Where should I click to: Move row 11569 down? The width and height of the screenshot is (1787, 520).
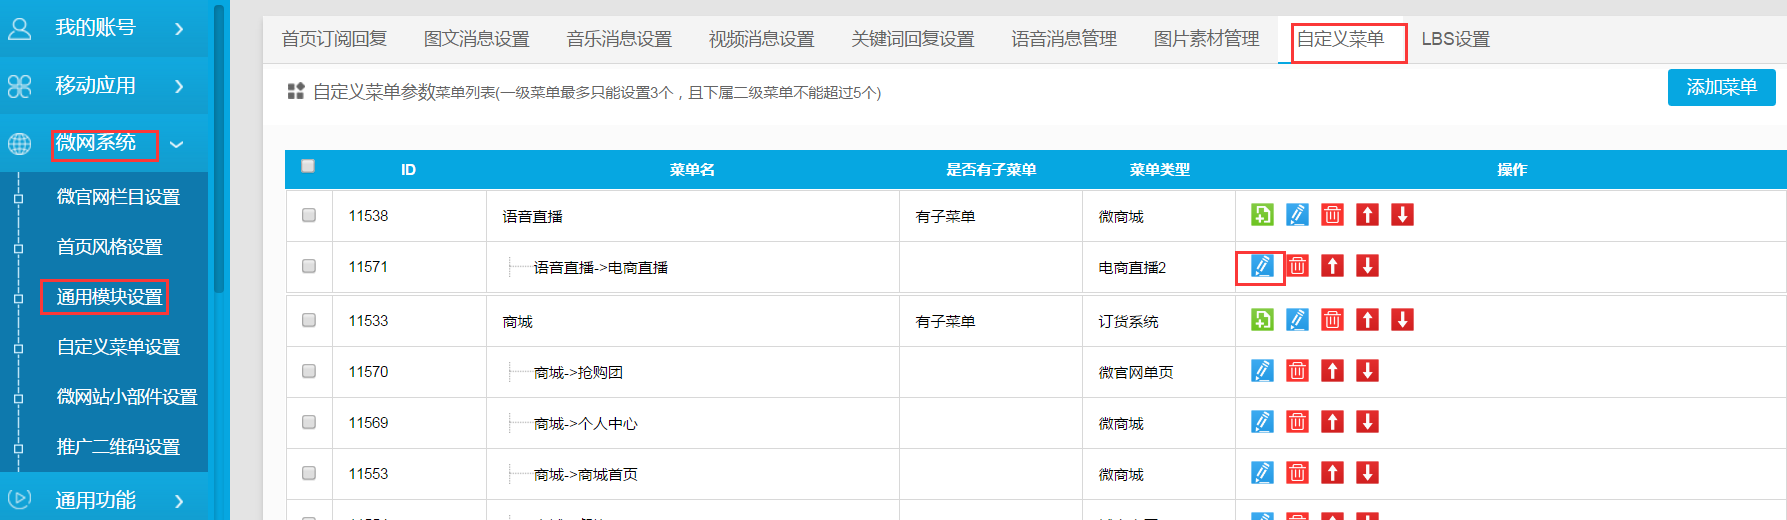(x=1367, y=422)
